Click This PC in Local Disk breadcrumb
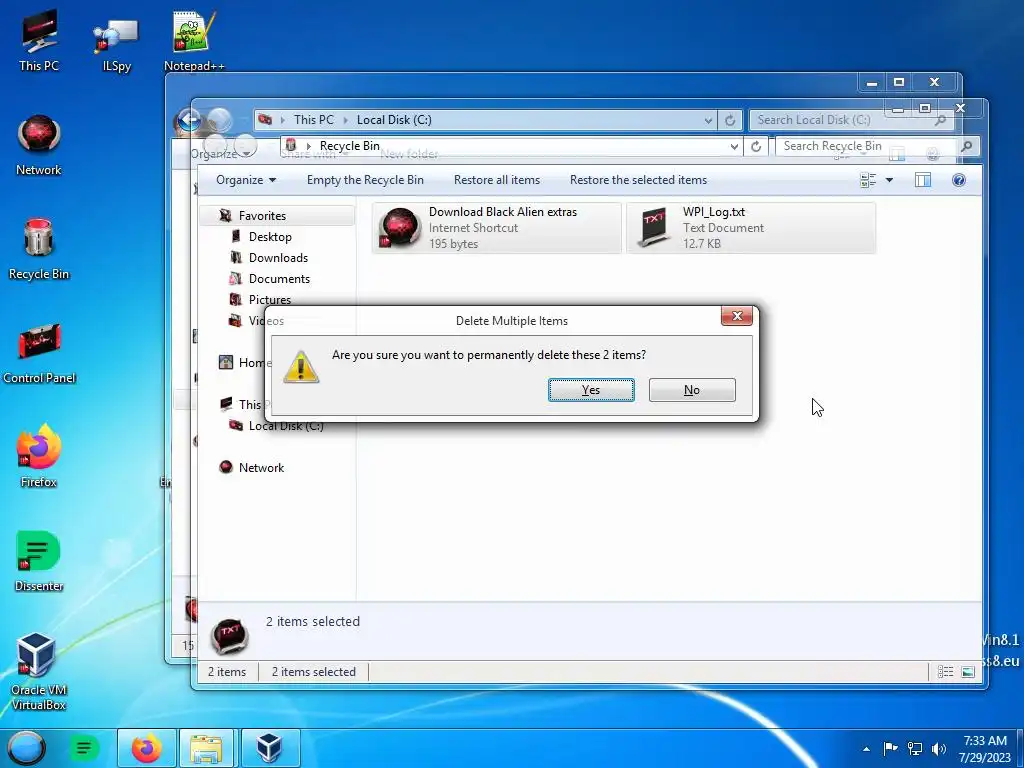Viewport: 1024px width, 768px height. coord(313,120)
